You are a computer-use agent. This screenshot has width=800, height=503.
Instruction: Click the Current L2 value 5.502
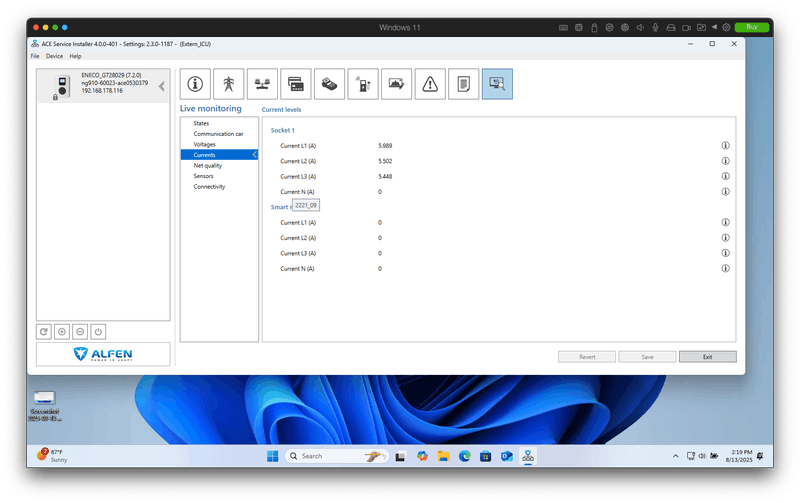click(385, 161)
